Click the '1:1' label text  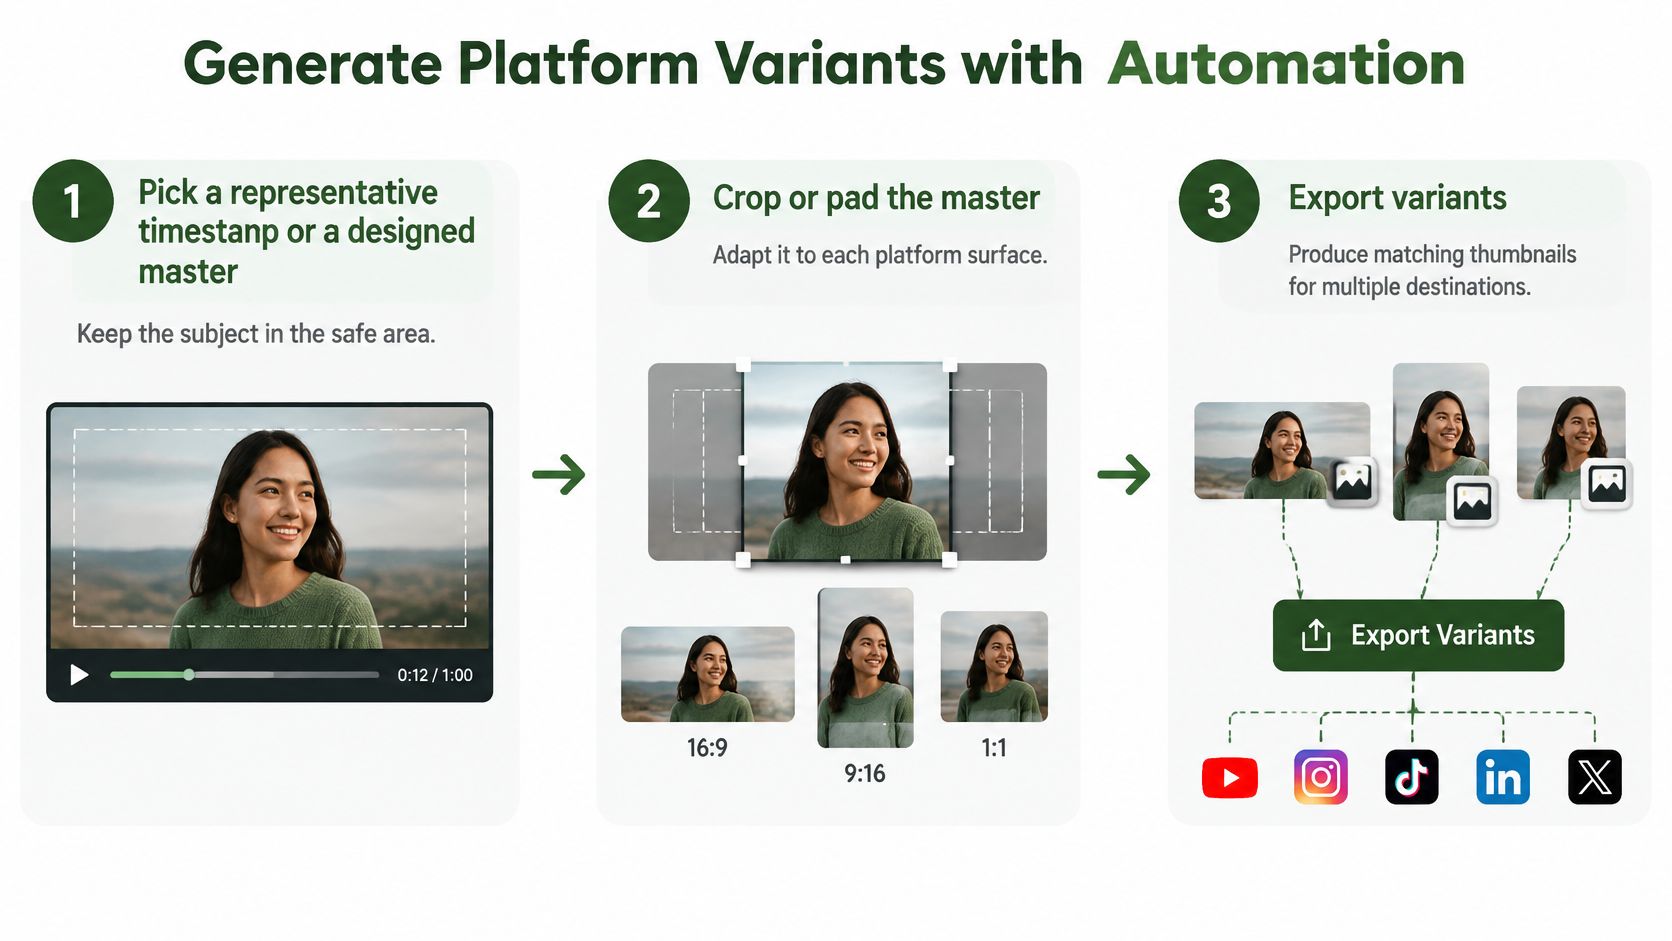994,748
